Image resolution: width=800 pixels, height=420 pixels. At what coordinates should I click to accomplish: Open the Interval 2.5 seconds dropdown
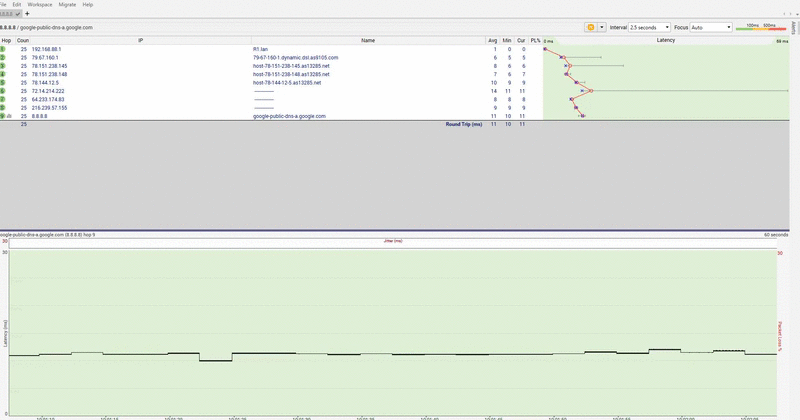(649, 28)
